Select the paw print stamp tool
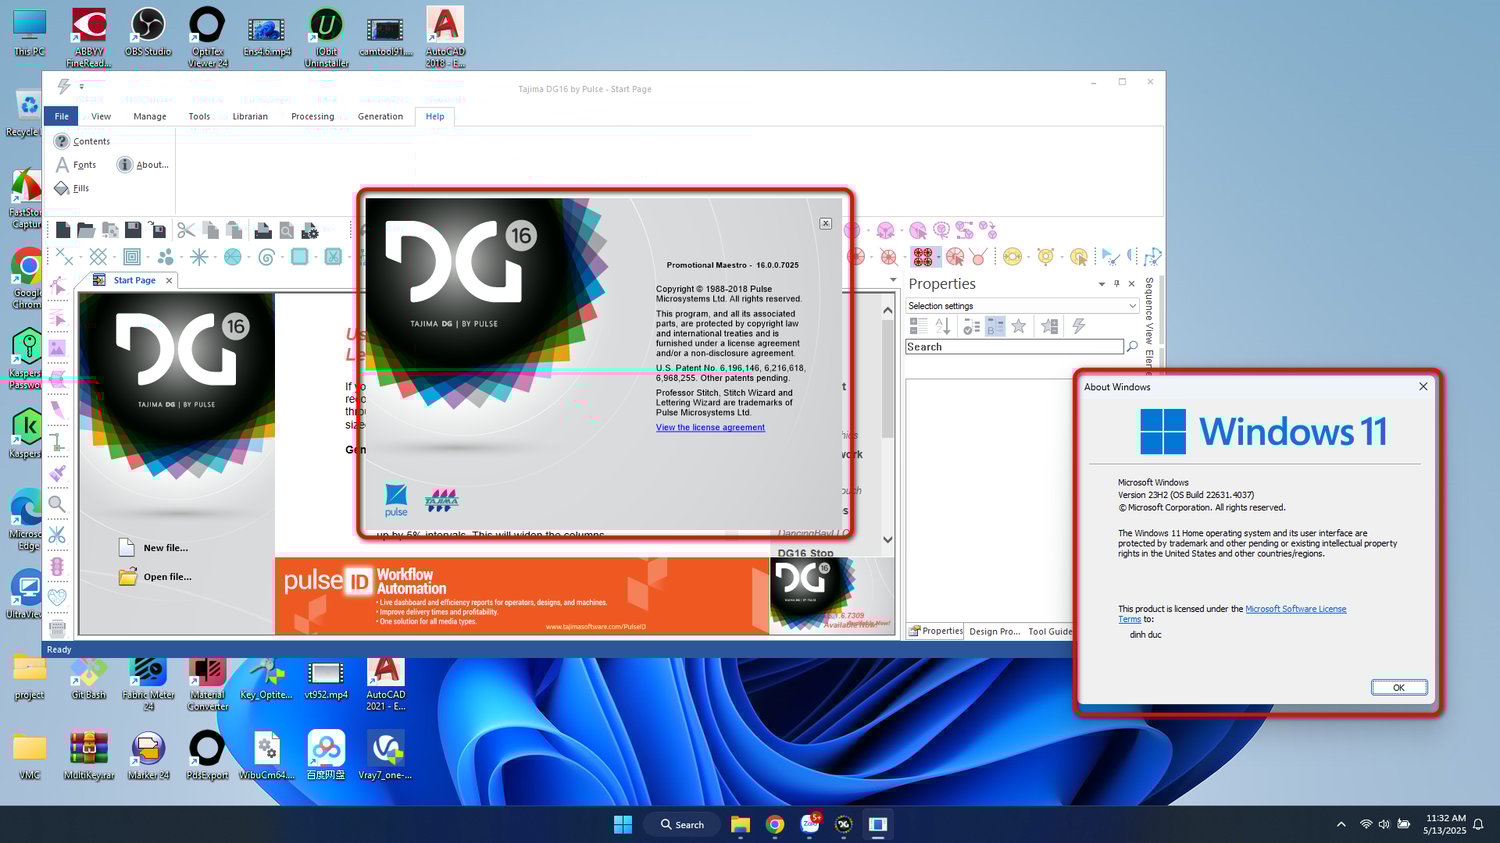Image resolution: width=1500 pixels, height=843 pixels. coord(166,257)
